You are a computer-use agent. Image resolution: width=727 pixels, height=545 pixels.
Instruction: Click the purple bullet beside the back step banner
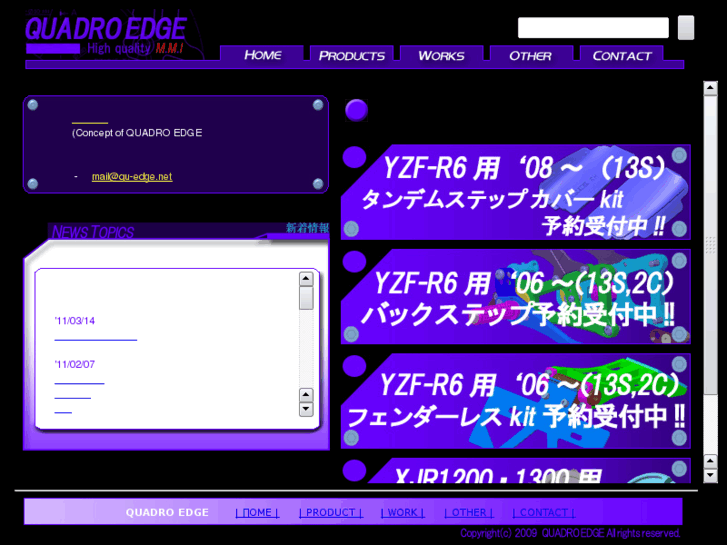coord(354,262)
